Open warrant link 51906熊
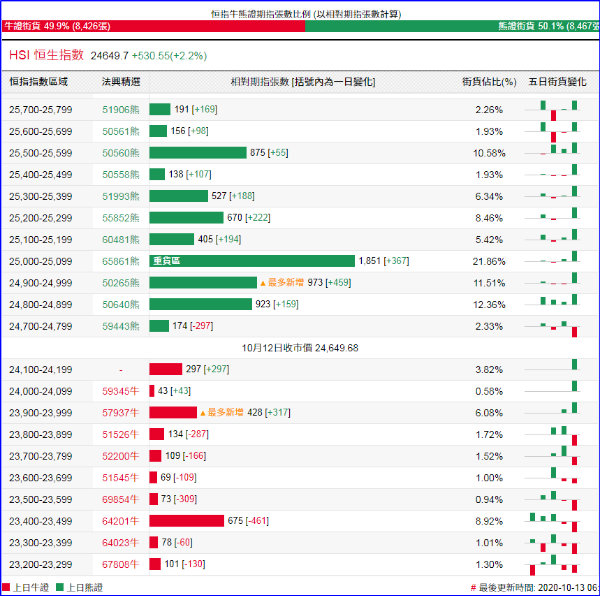The image size is (600, 596). click(x=121, y=110)
